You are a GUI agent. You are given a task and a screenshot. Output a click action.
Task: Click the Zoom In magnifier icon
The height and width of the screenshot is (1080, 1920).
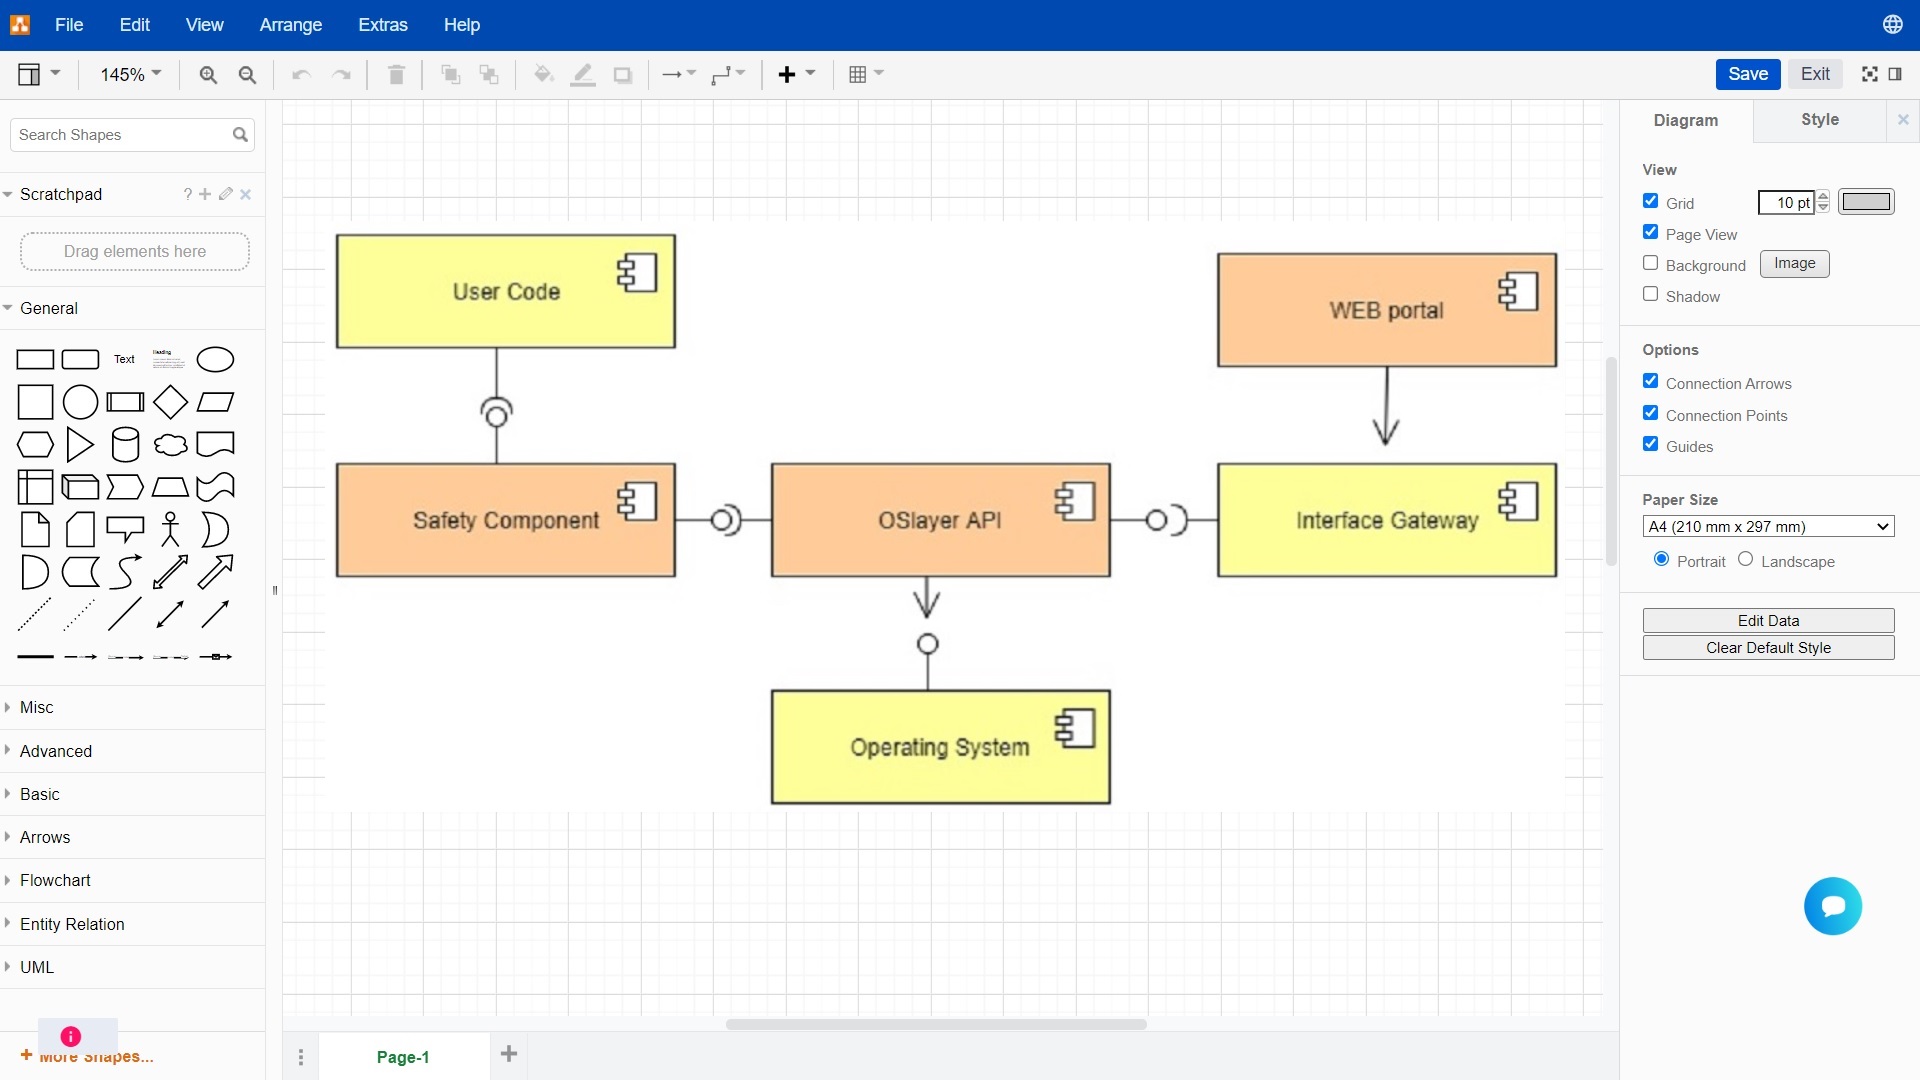click(208, 74)
